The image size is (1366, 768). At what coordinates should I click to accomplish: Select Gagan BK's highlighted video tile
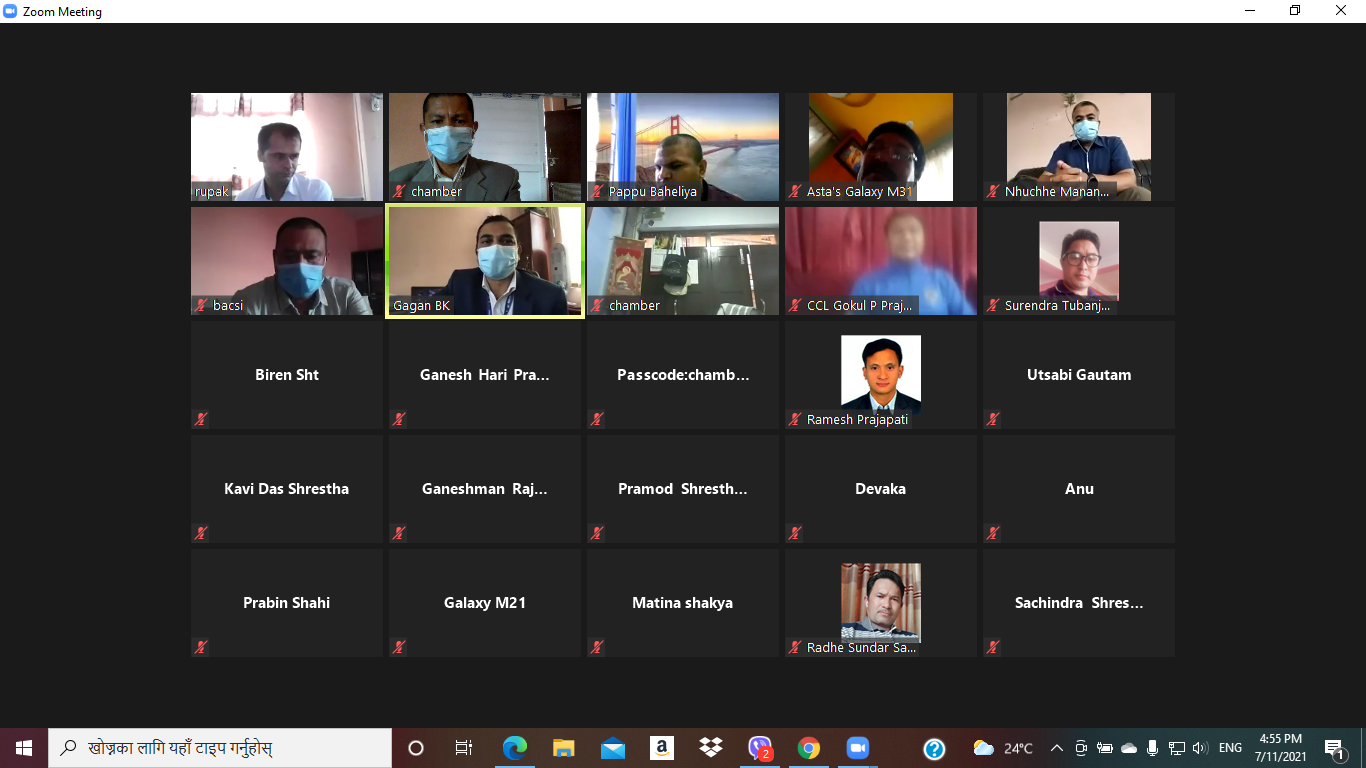[x=485, y=261]
